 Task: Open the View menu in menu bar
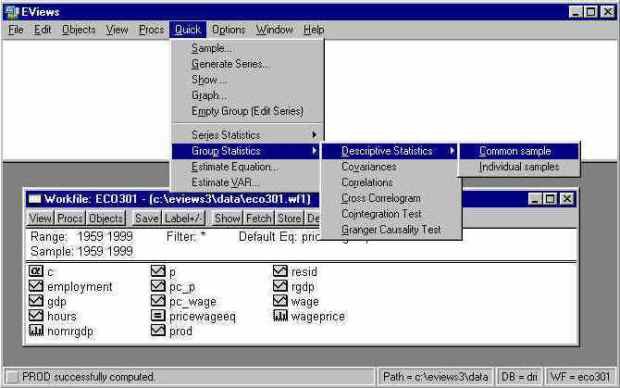(117, 30)
